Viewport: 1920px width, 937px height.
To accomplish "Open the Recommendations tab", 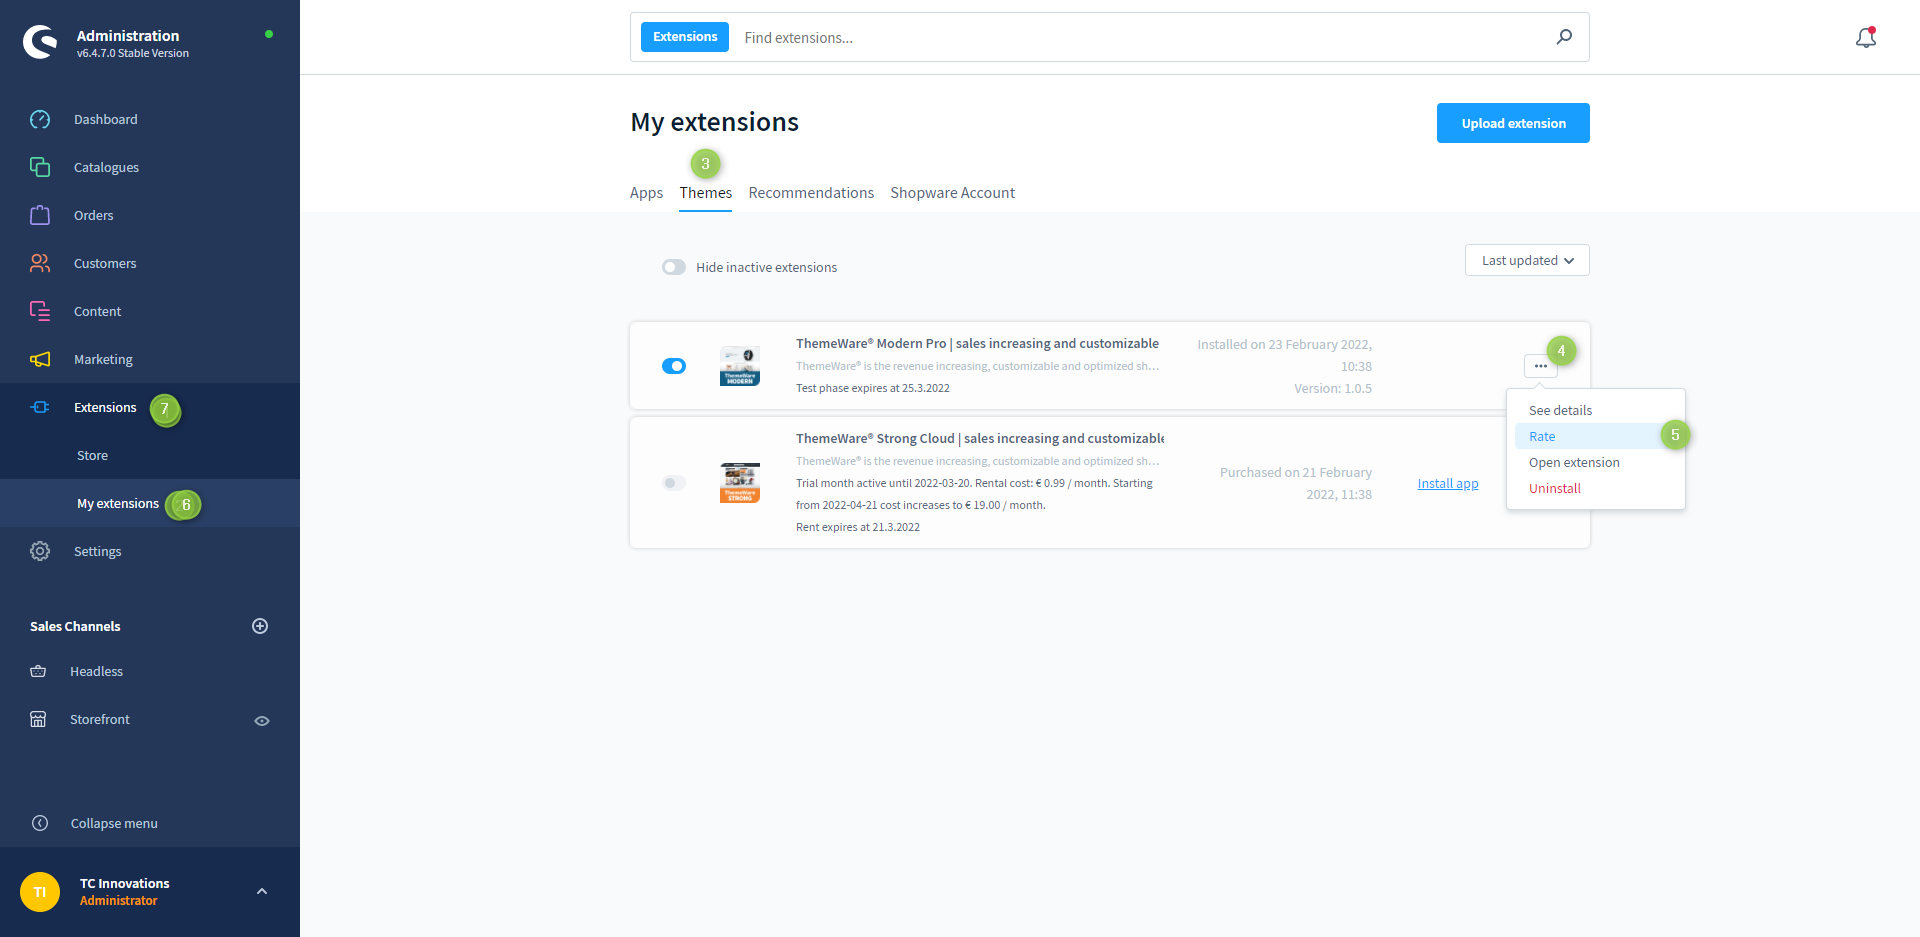I will point(811,193).
